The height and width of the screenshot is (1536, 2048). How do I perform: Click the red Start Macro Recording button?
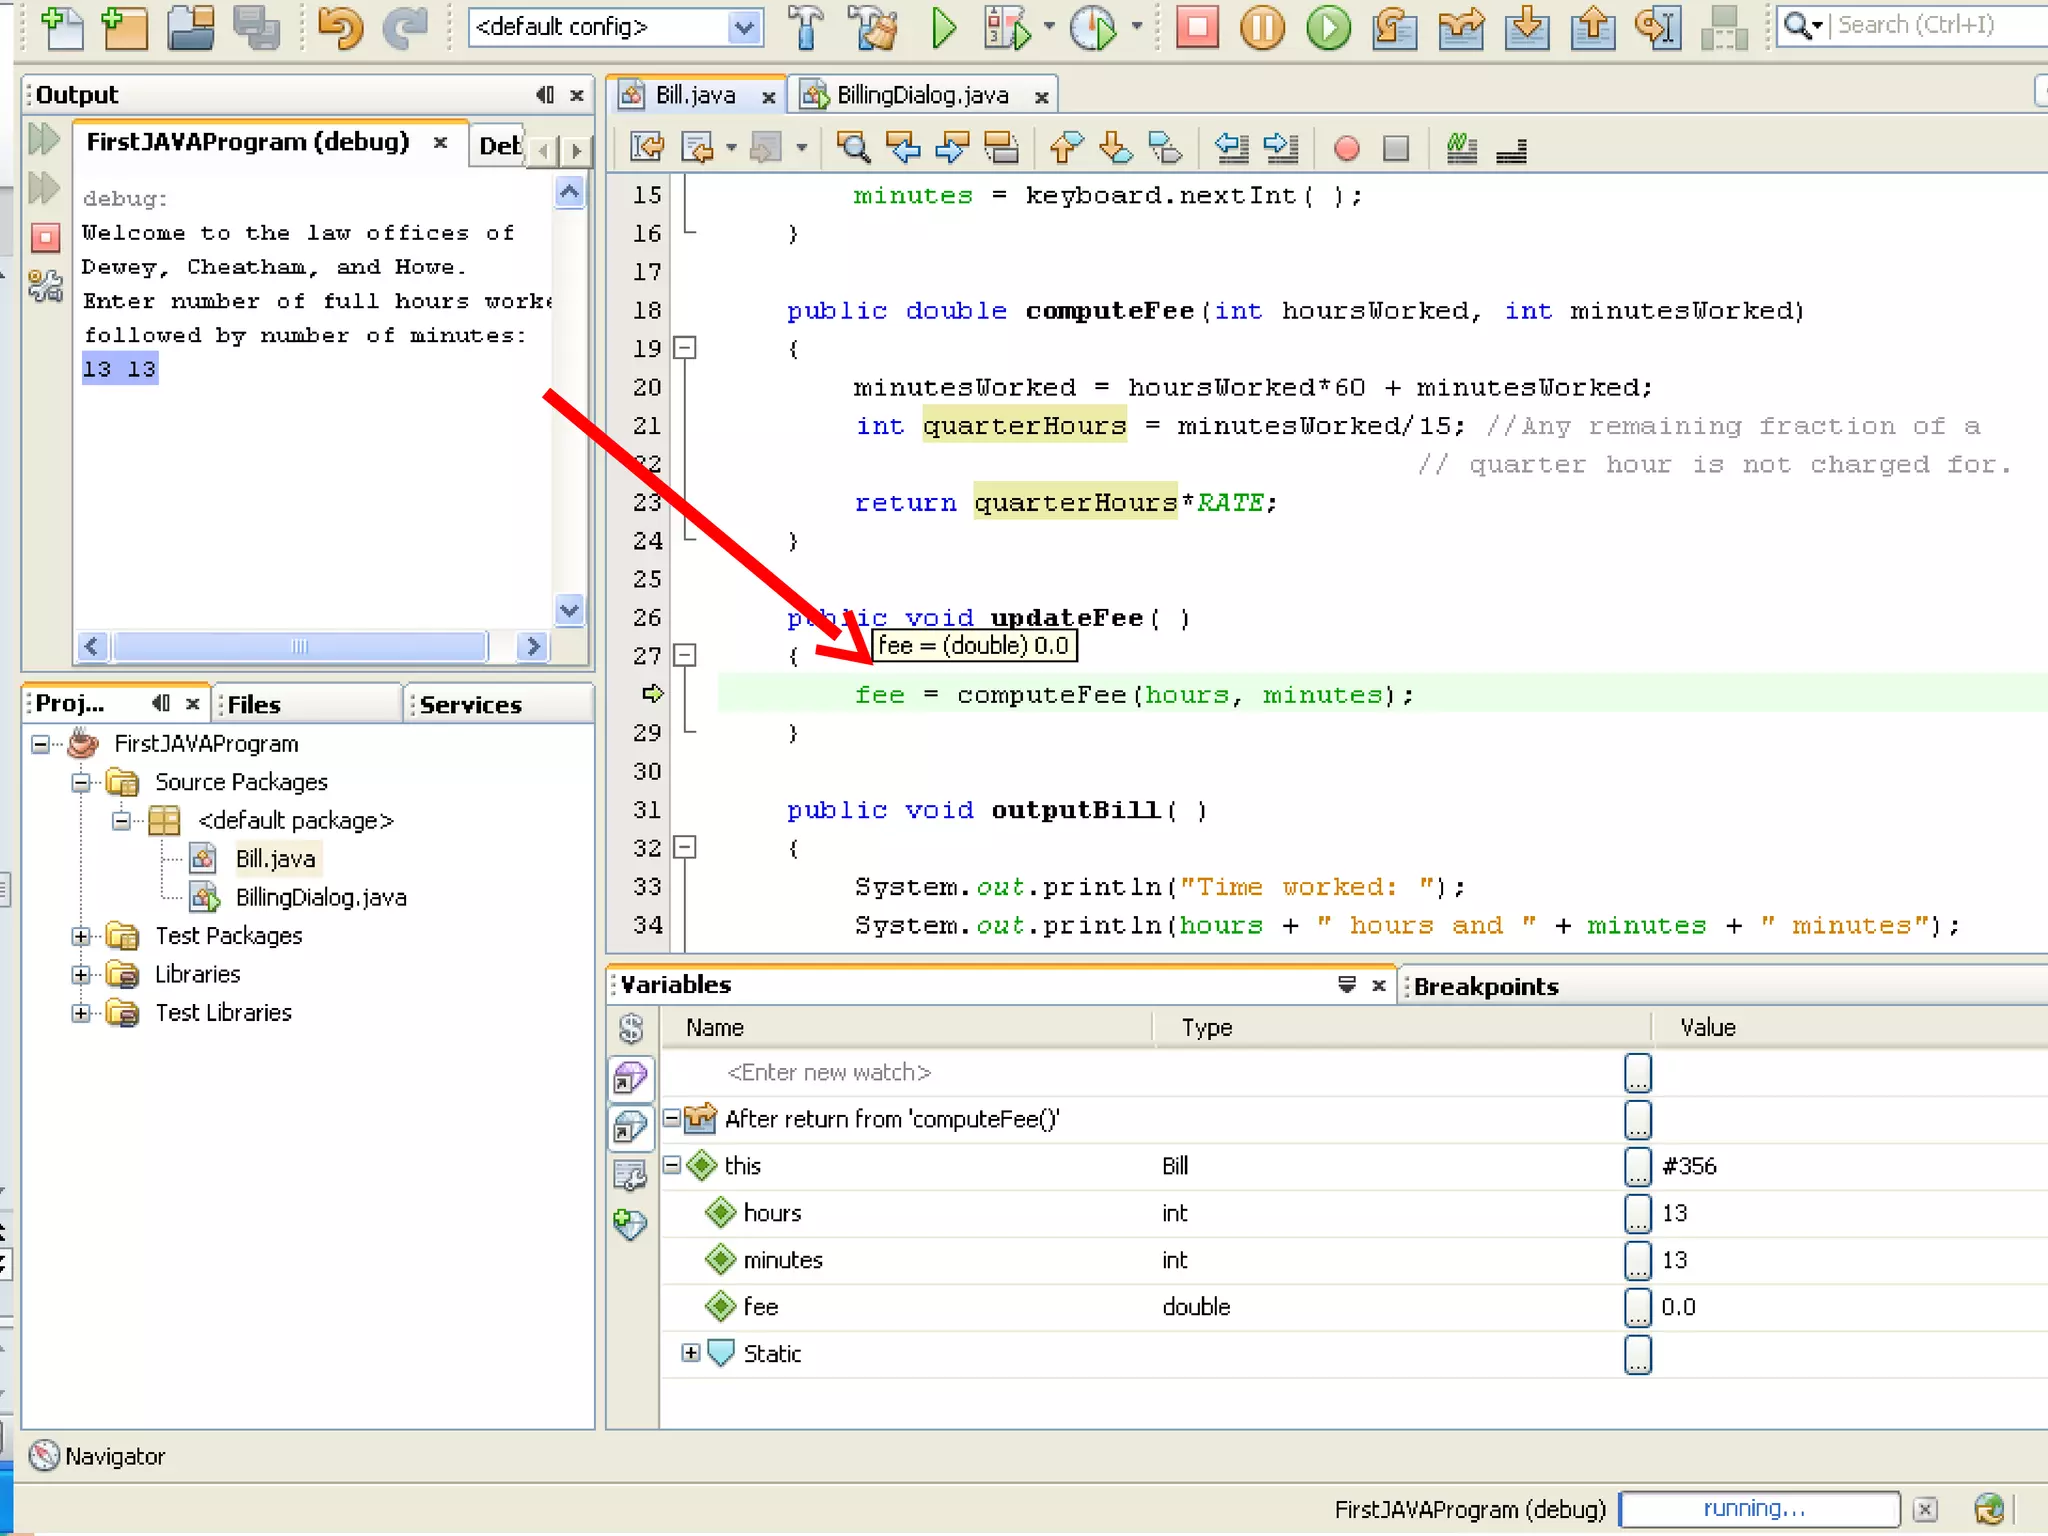point(1347,148)
